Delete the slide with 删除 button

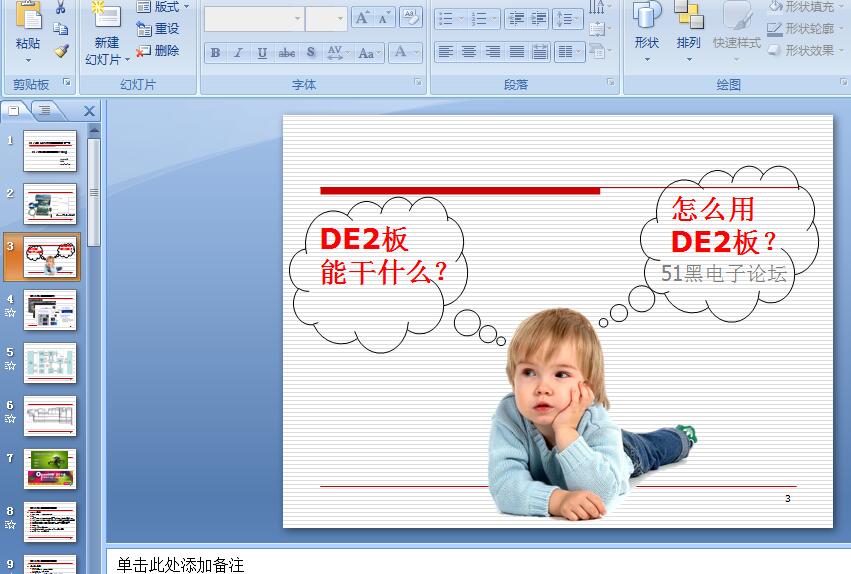[157, 51]
